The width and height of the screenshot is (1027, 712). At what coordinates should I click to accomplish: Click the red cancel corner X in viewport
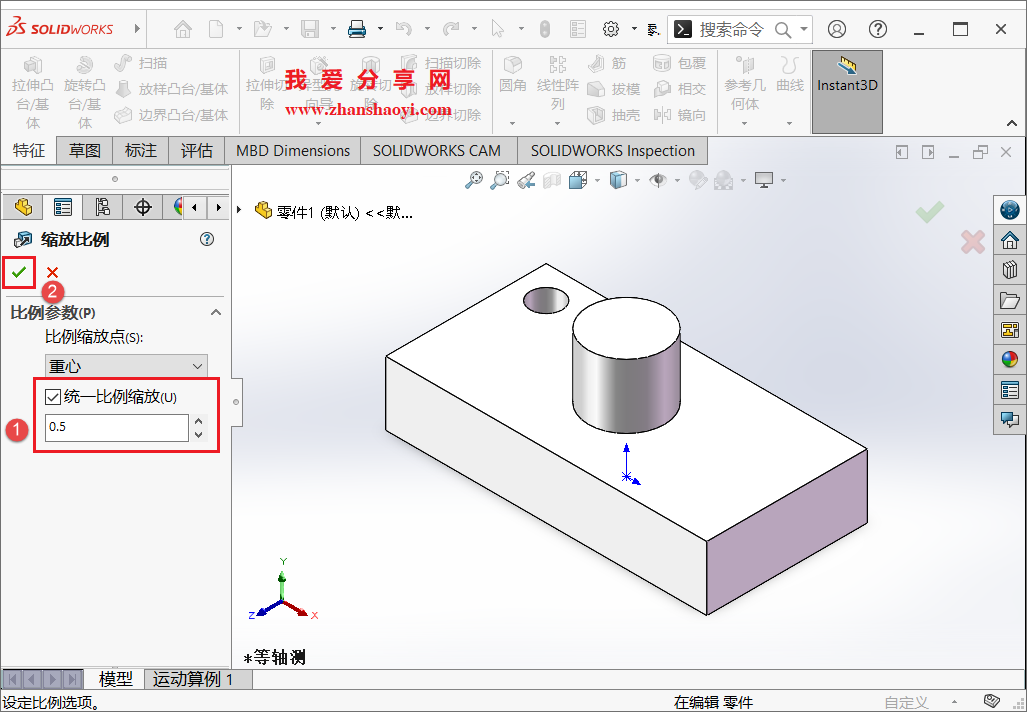coord(973,242)
